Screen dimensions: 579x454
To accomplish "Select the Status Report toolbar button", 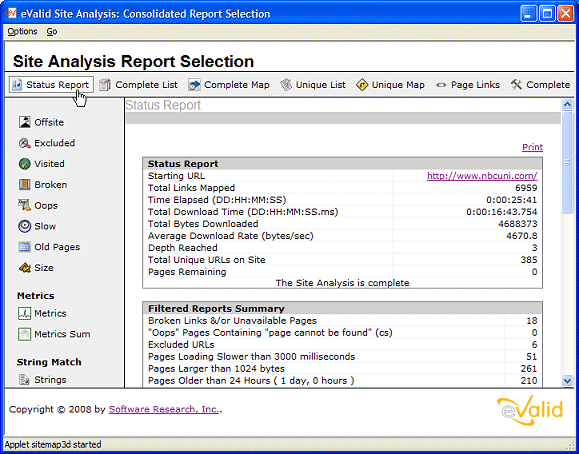I will click(51, 85).
